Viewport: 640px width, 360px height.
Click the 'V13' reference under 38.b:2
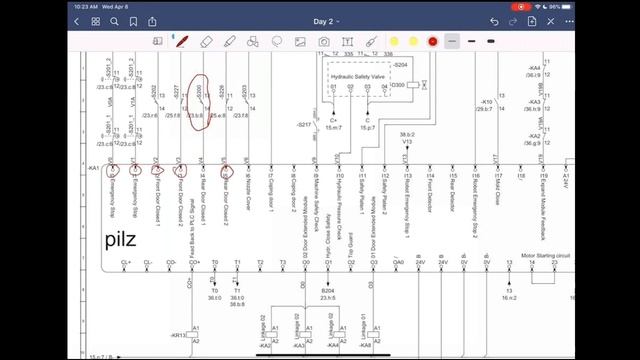[407, 142]
